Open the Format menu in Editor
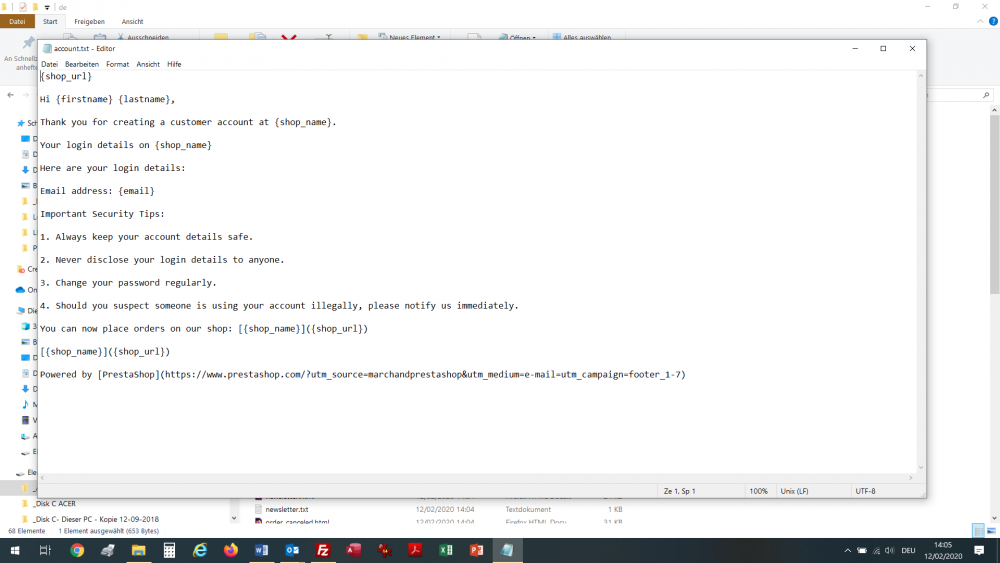The height and width of the screenshot is (563, 1000). click(x=117, y=64)
